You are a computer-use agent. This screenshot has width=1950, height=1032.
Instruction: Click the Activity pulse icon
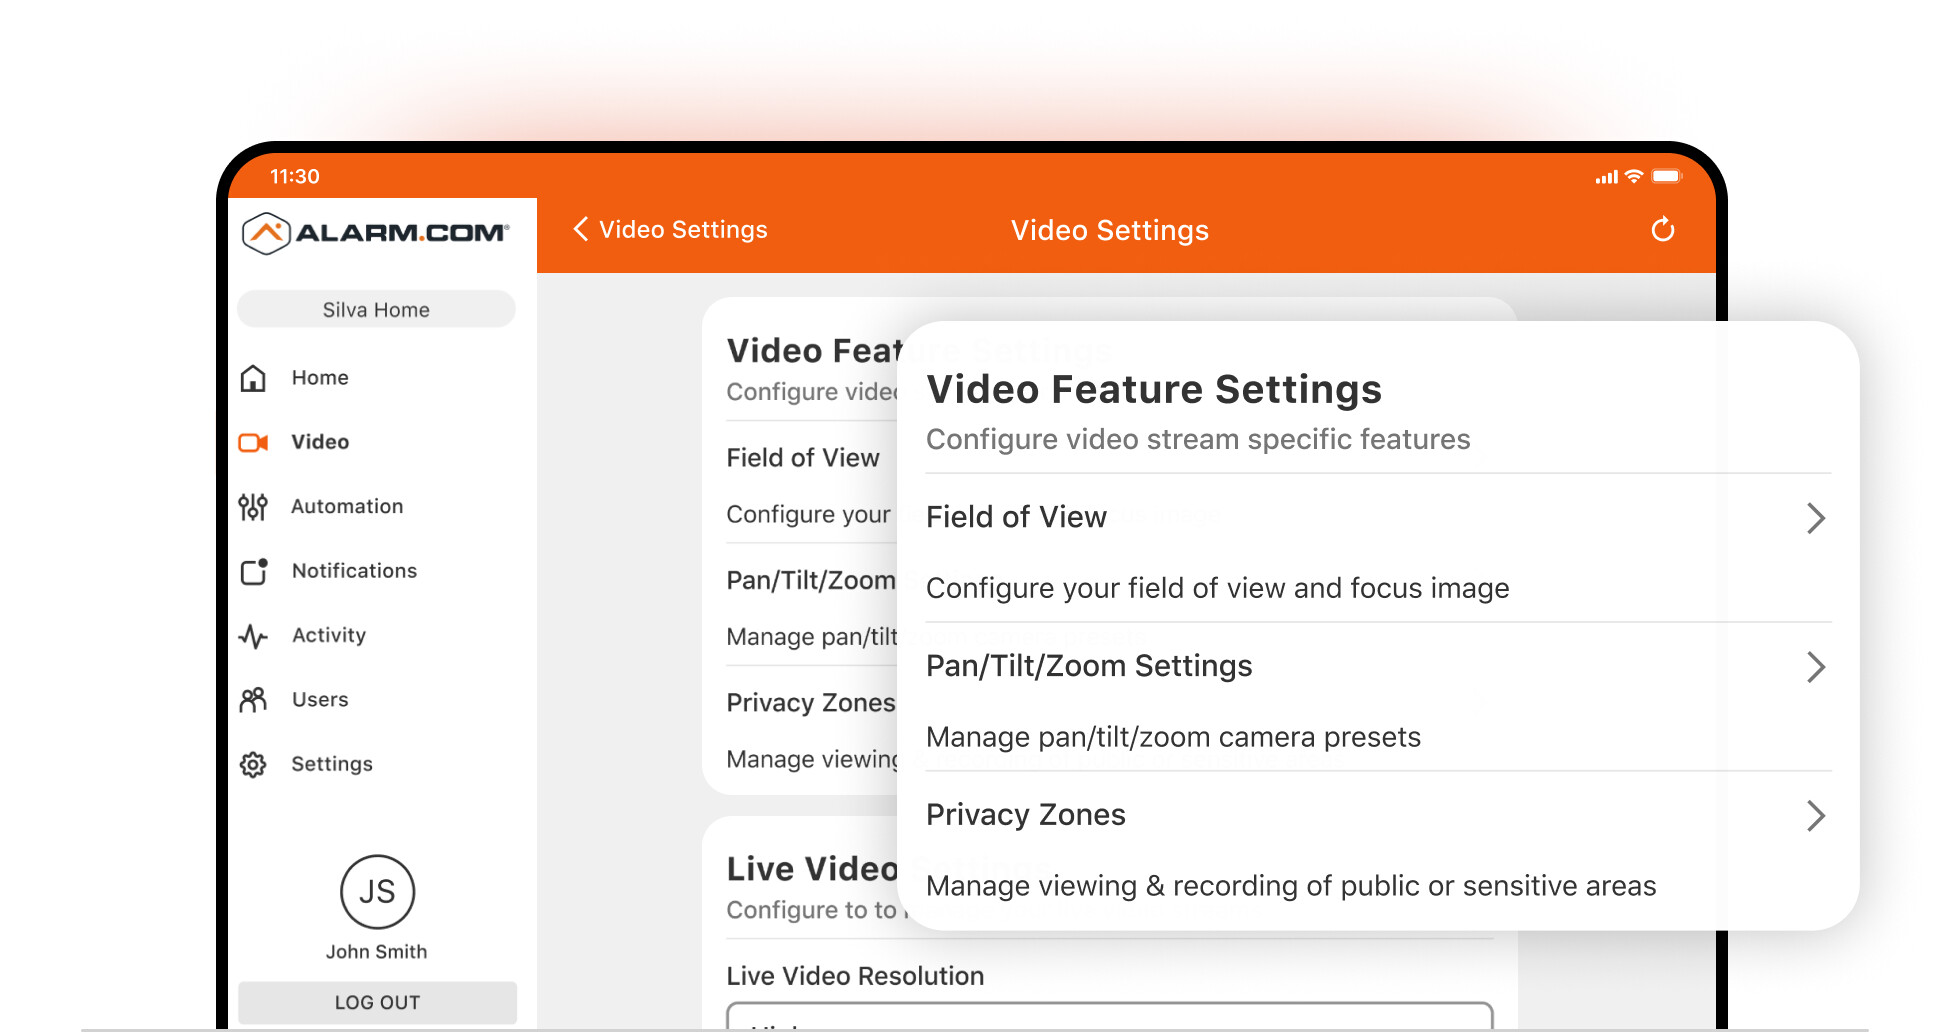253,636
